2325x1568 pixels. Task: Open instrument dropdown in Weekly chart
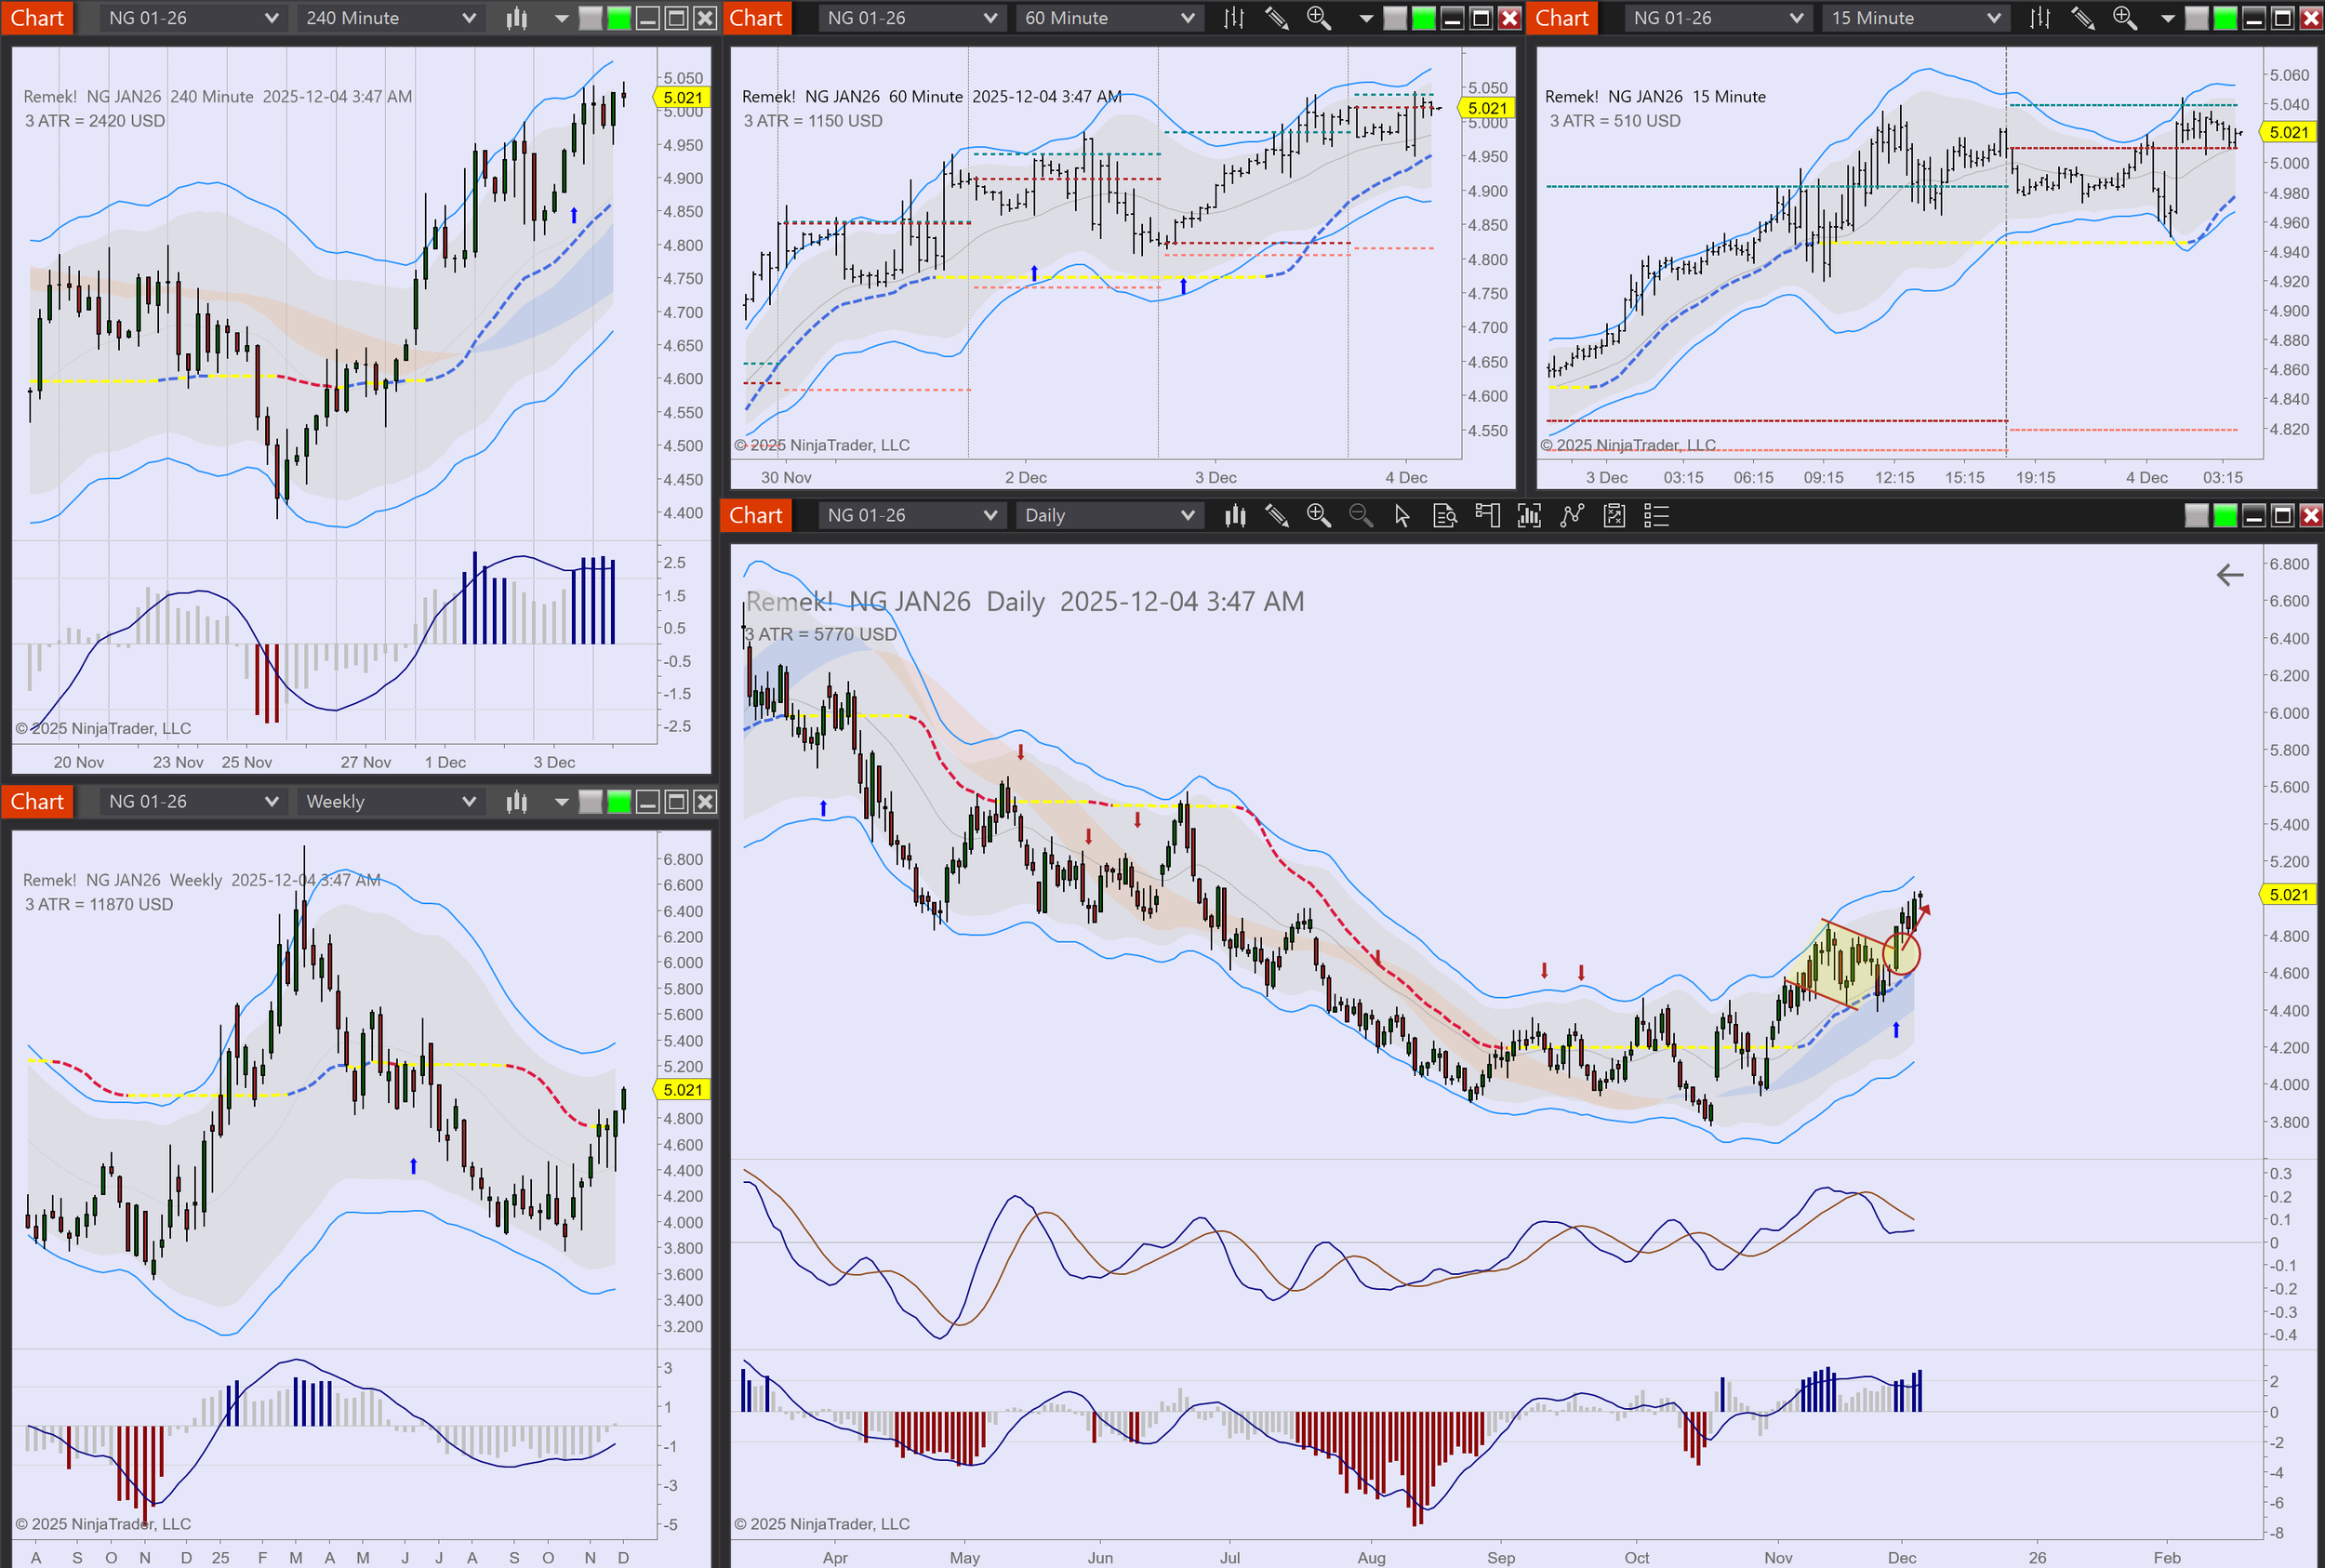tap(193, 801)
